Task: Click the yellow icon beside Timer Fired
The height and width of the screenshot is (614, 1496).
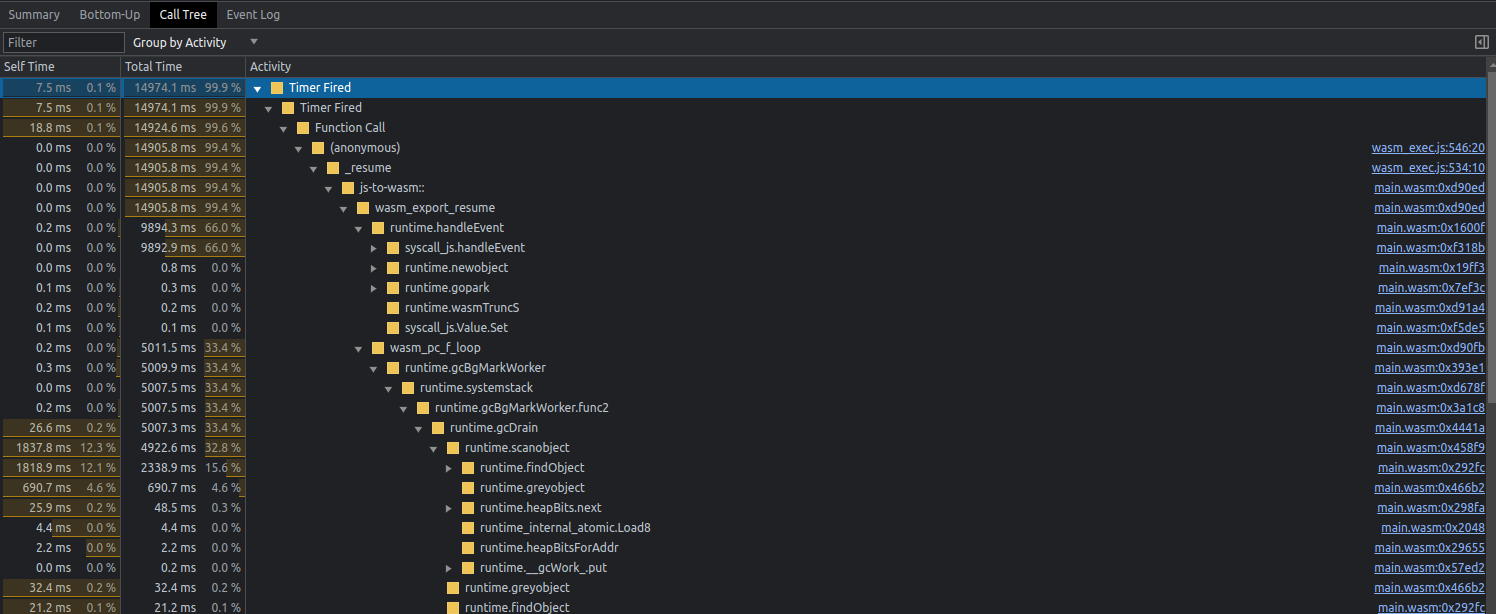Action: pyautogui.click(x=279, y=87)
